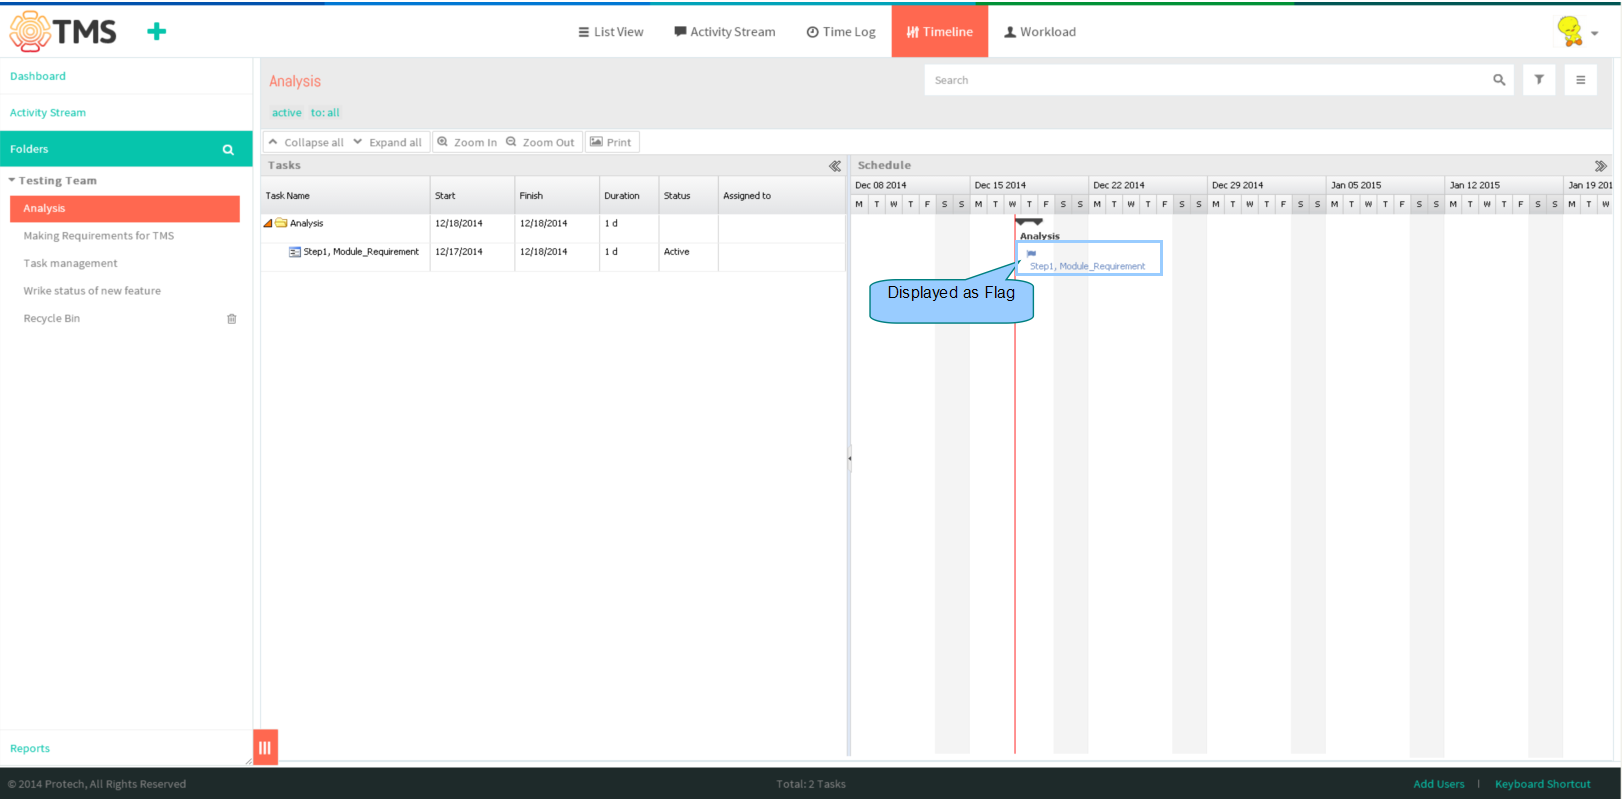1622x800 pixels.
Task: Open Making Requirements for TMS folder
Action: 99,236
